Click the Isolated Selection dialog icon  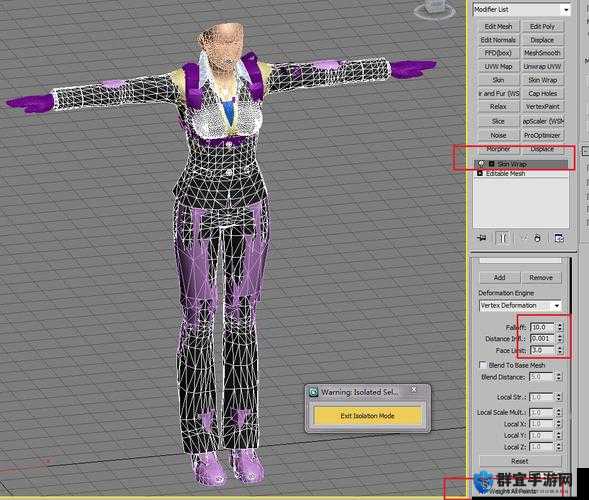pyautogui.click(x=313, y=392)
